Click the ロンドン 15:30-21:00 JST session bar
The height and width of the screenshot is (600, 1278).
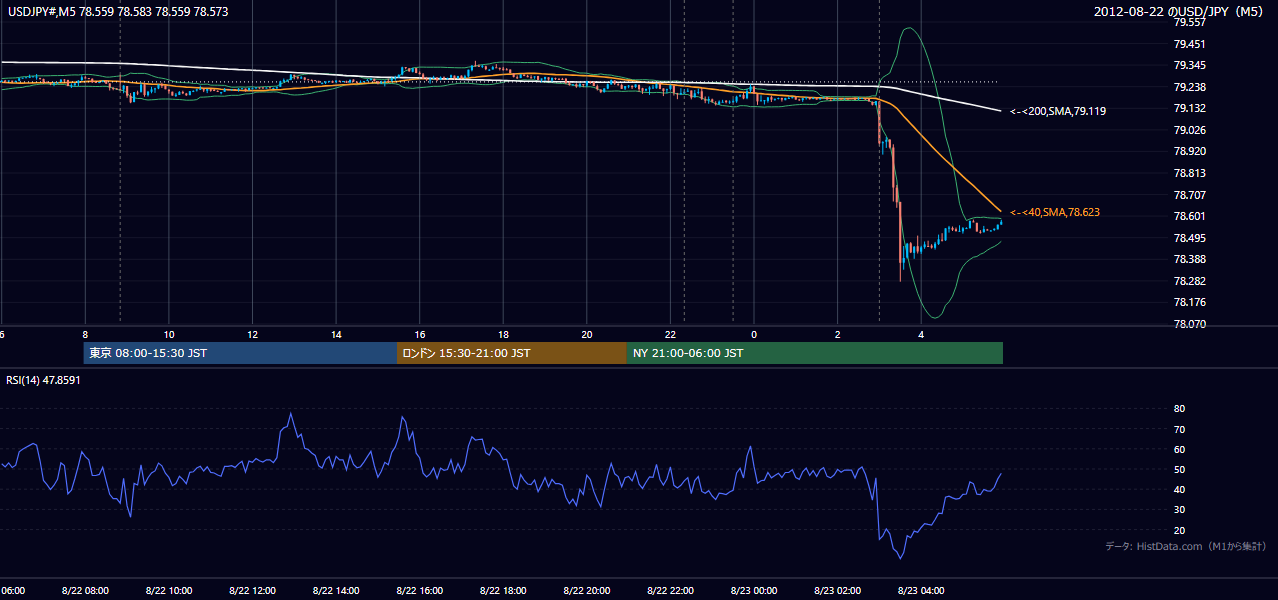(x=512, y=353)
